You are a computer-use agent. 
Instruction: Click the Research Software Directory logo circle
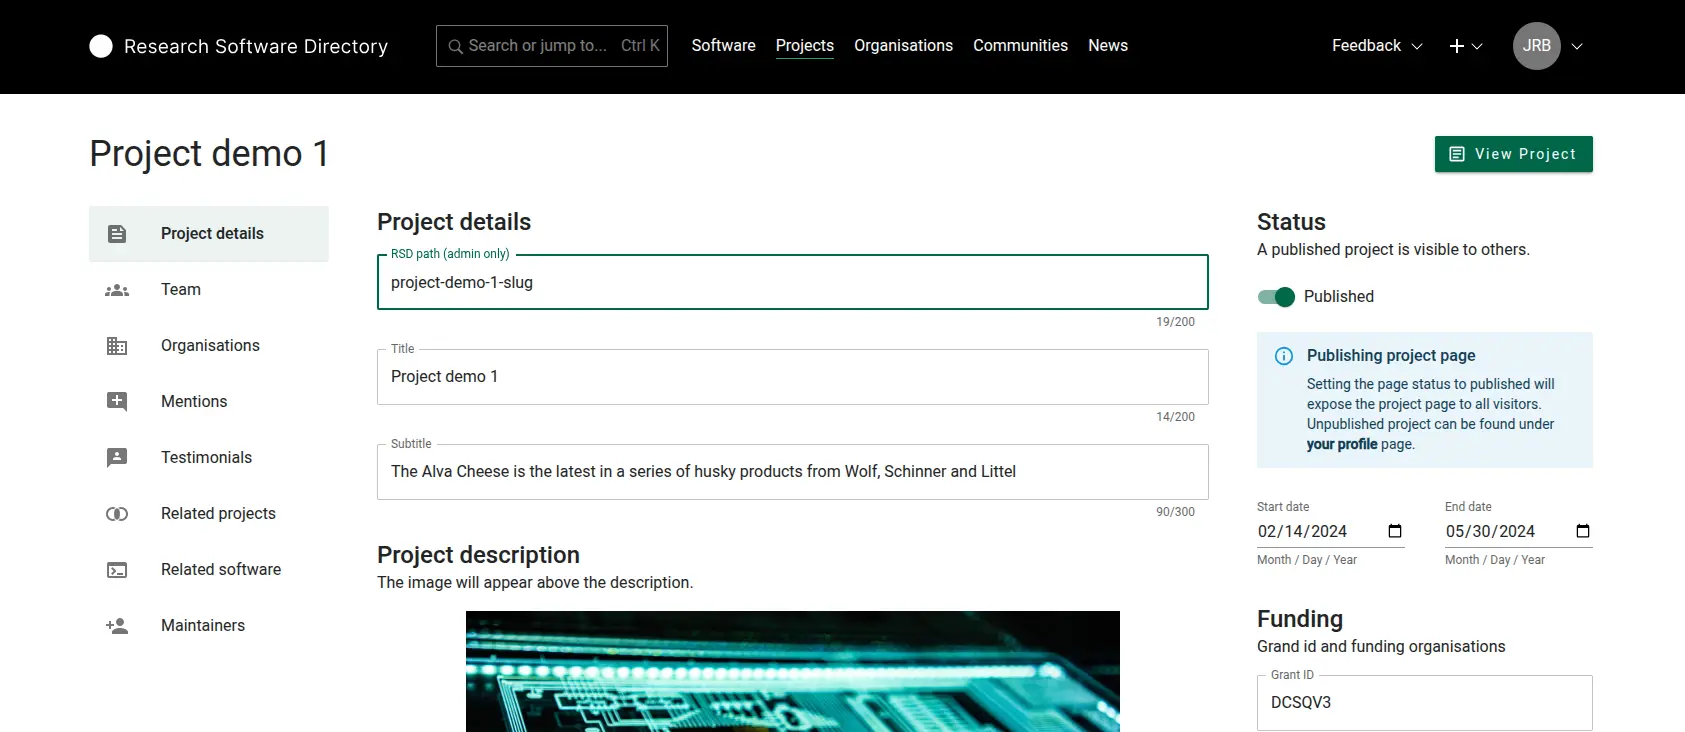pos(101,46)
